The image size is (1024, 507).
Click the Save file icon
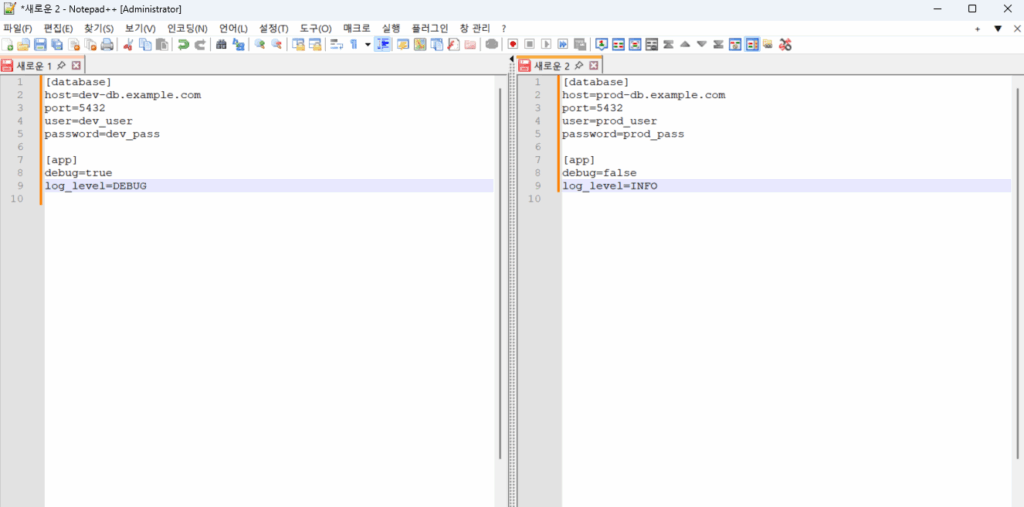click(x=40, y=45)
